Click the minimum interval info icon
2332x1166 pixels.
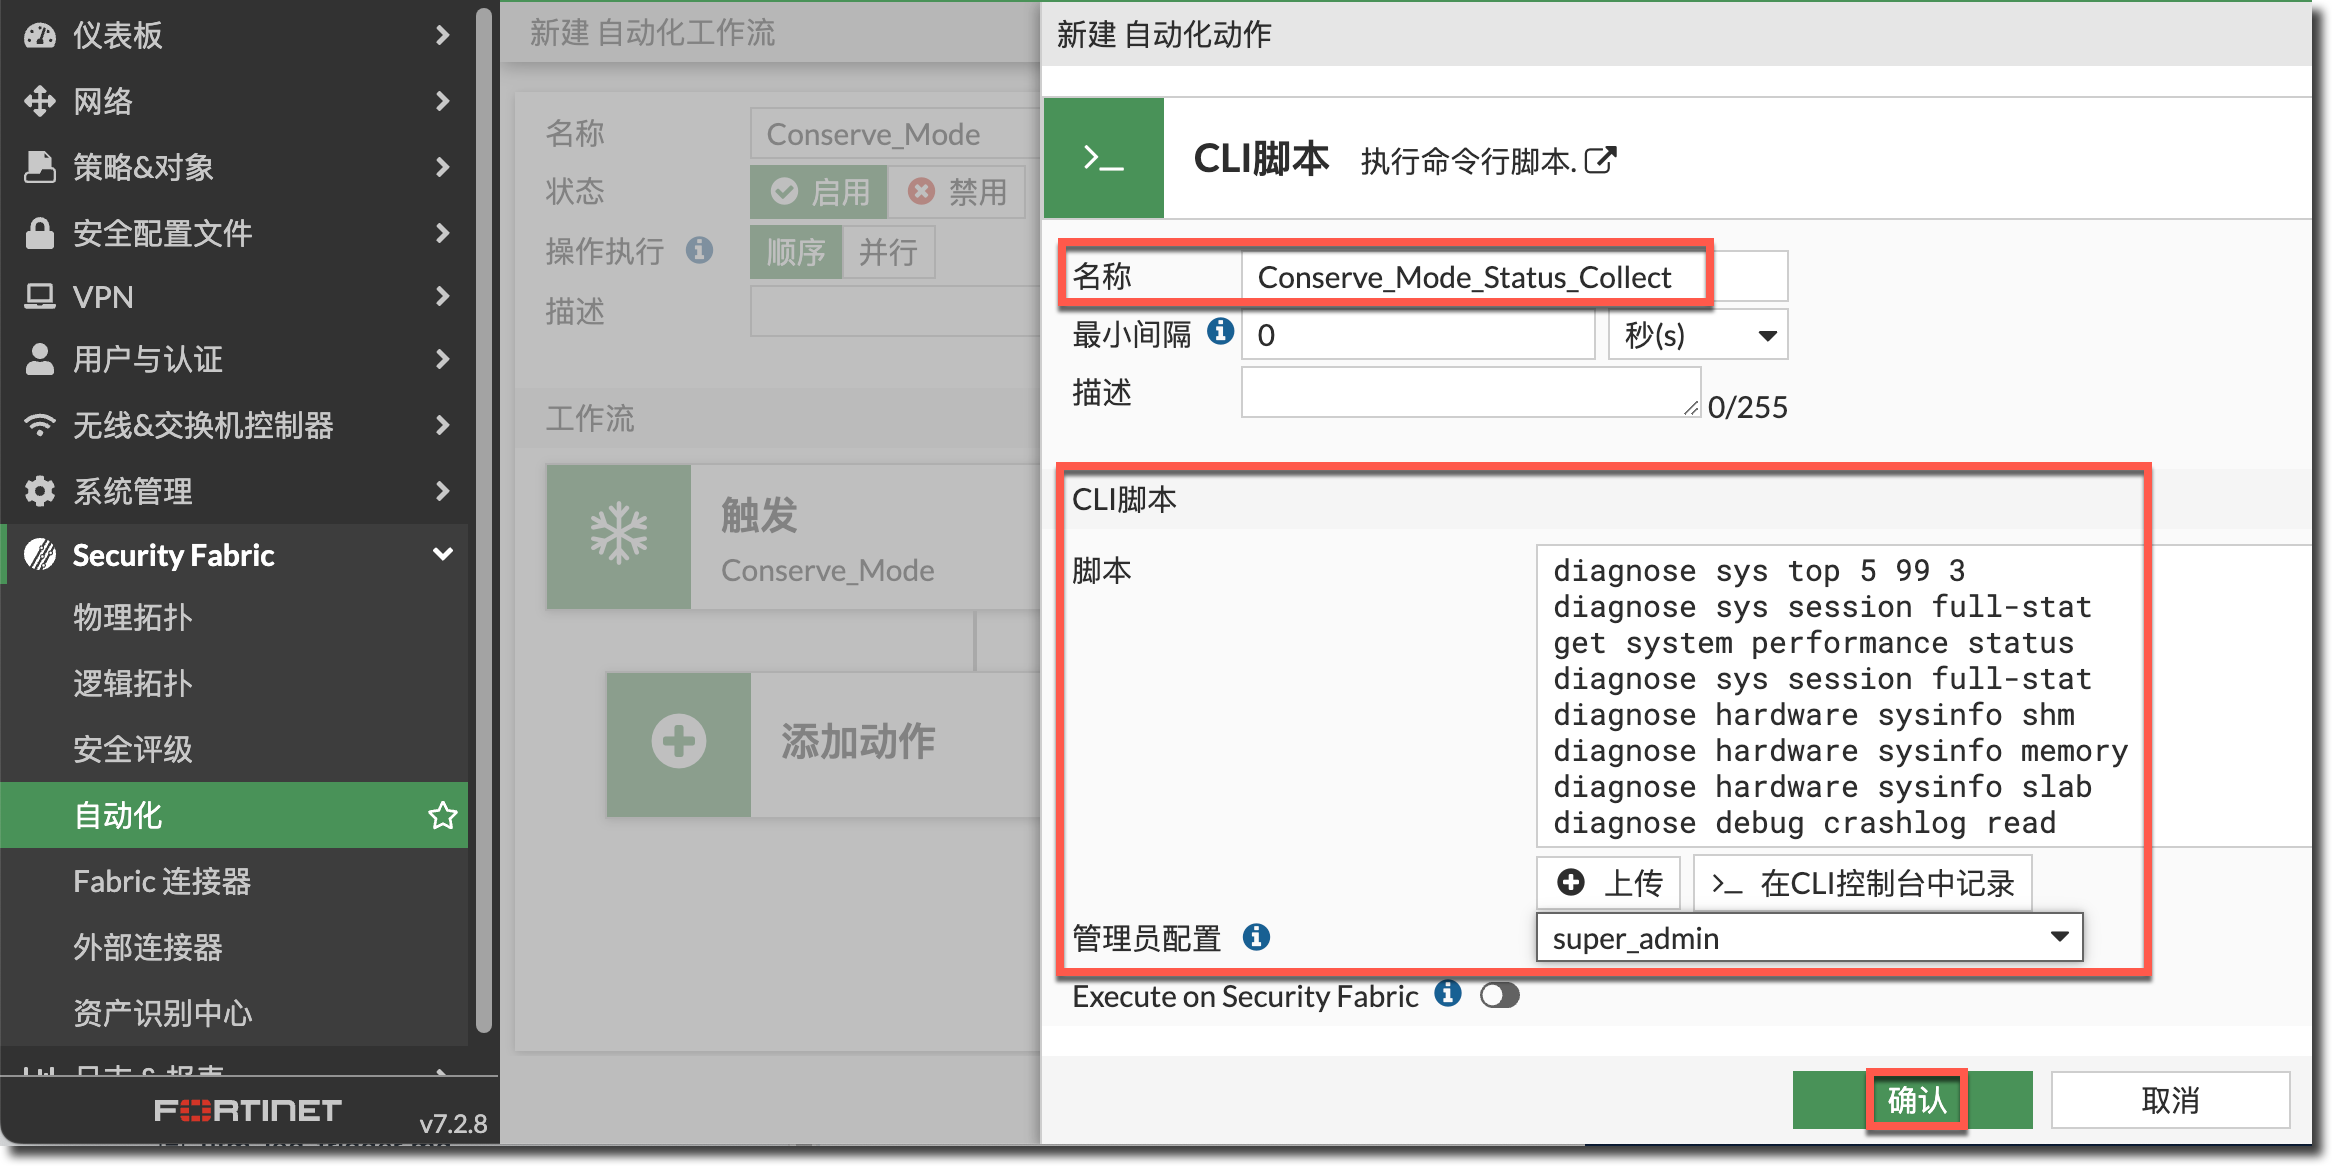(x=1220, y=331)
